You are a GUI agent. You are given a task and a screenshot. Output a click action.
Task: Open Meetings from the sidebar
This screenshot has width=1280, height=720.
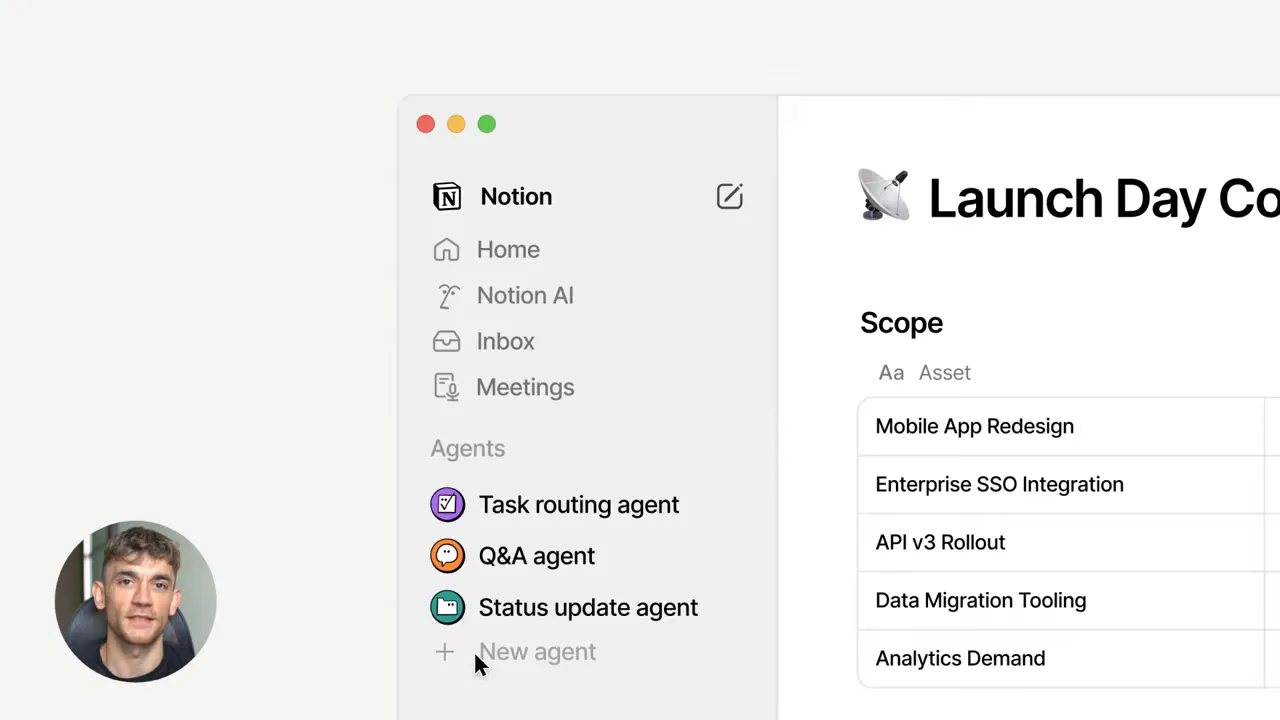tap(525, 387)
